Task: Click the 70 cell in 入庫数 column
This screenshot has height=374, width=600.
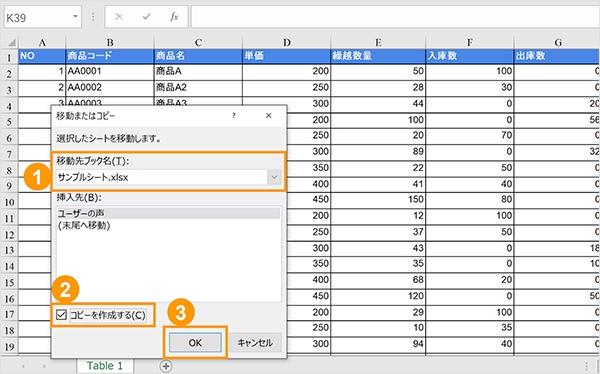Action: tap(470, 136)
